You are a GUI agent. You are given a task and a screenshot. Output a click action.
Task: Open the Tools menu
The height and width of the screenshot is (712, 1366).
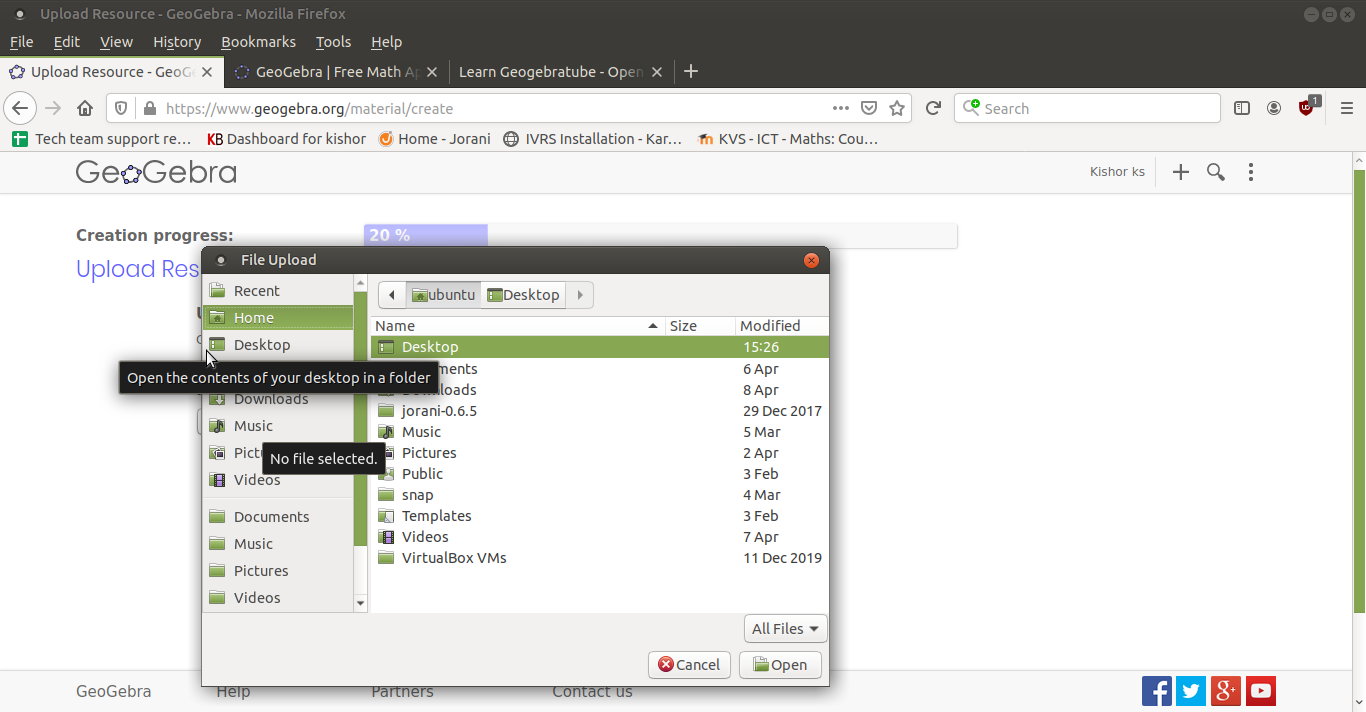pos(333,41)
